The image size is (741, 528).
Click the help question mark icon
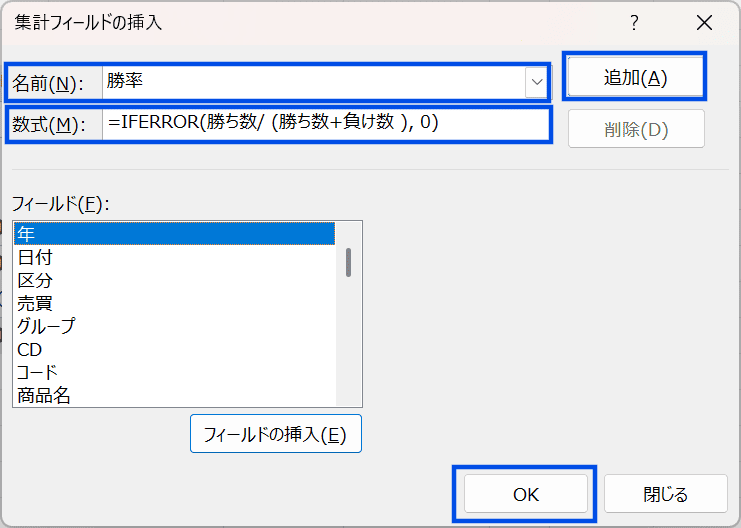click(x=634, y=23)
